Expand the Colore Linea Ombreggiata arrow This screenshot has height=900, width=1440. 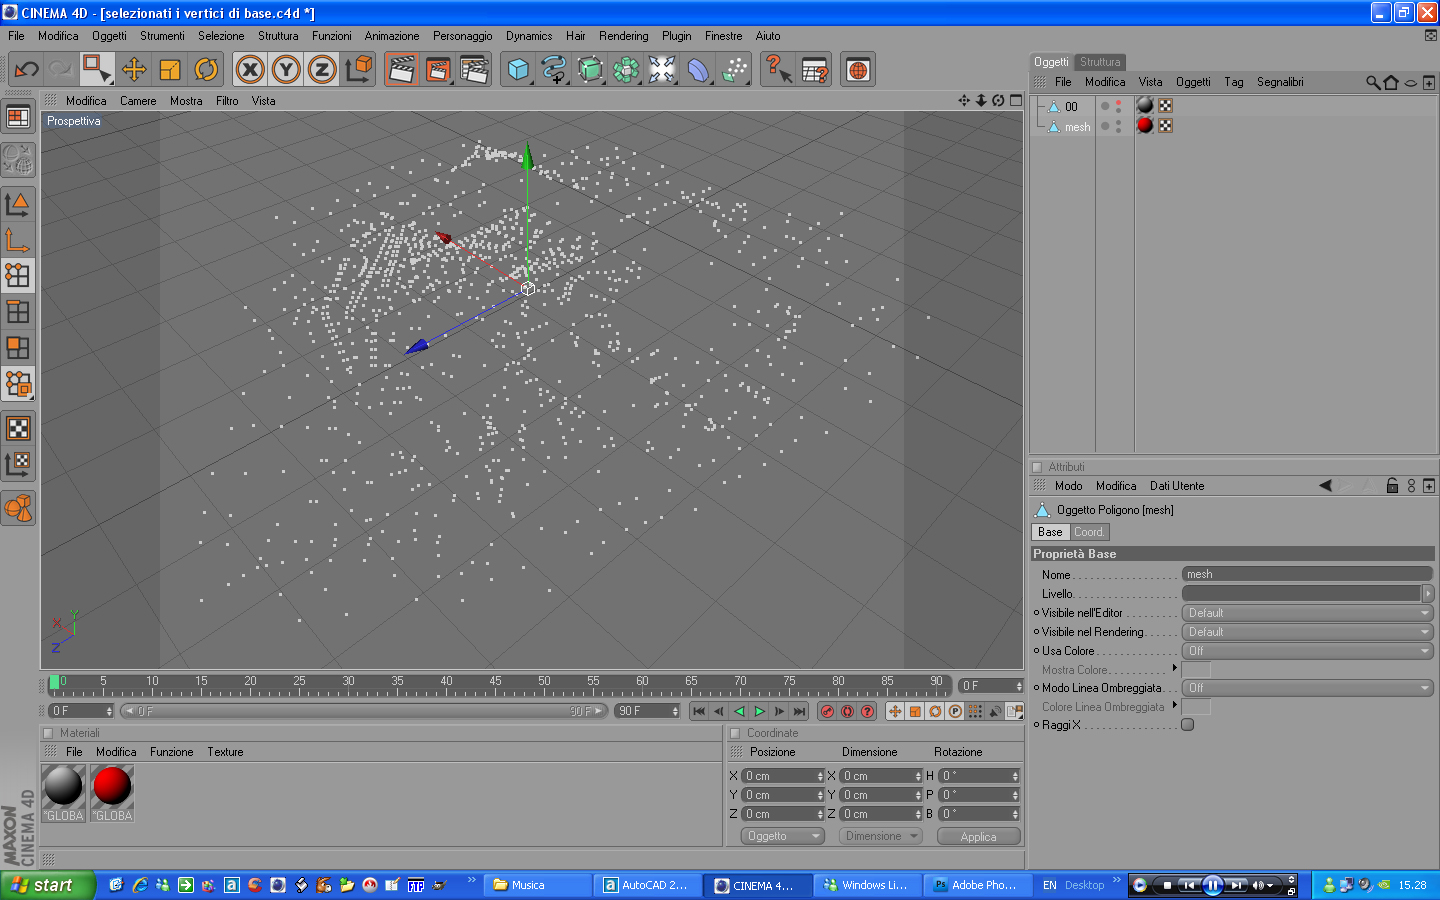click(x=1174, y=705)
